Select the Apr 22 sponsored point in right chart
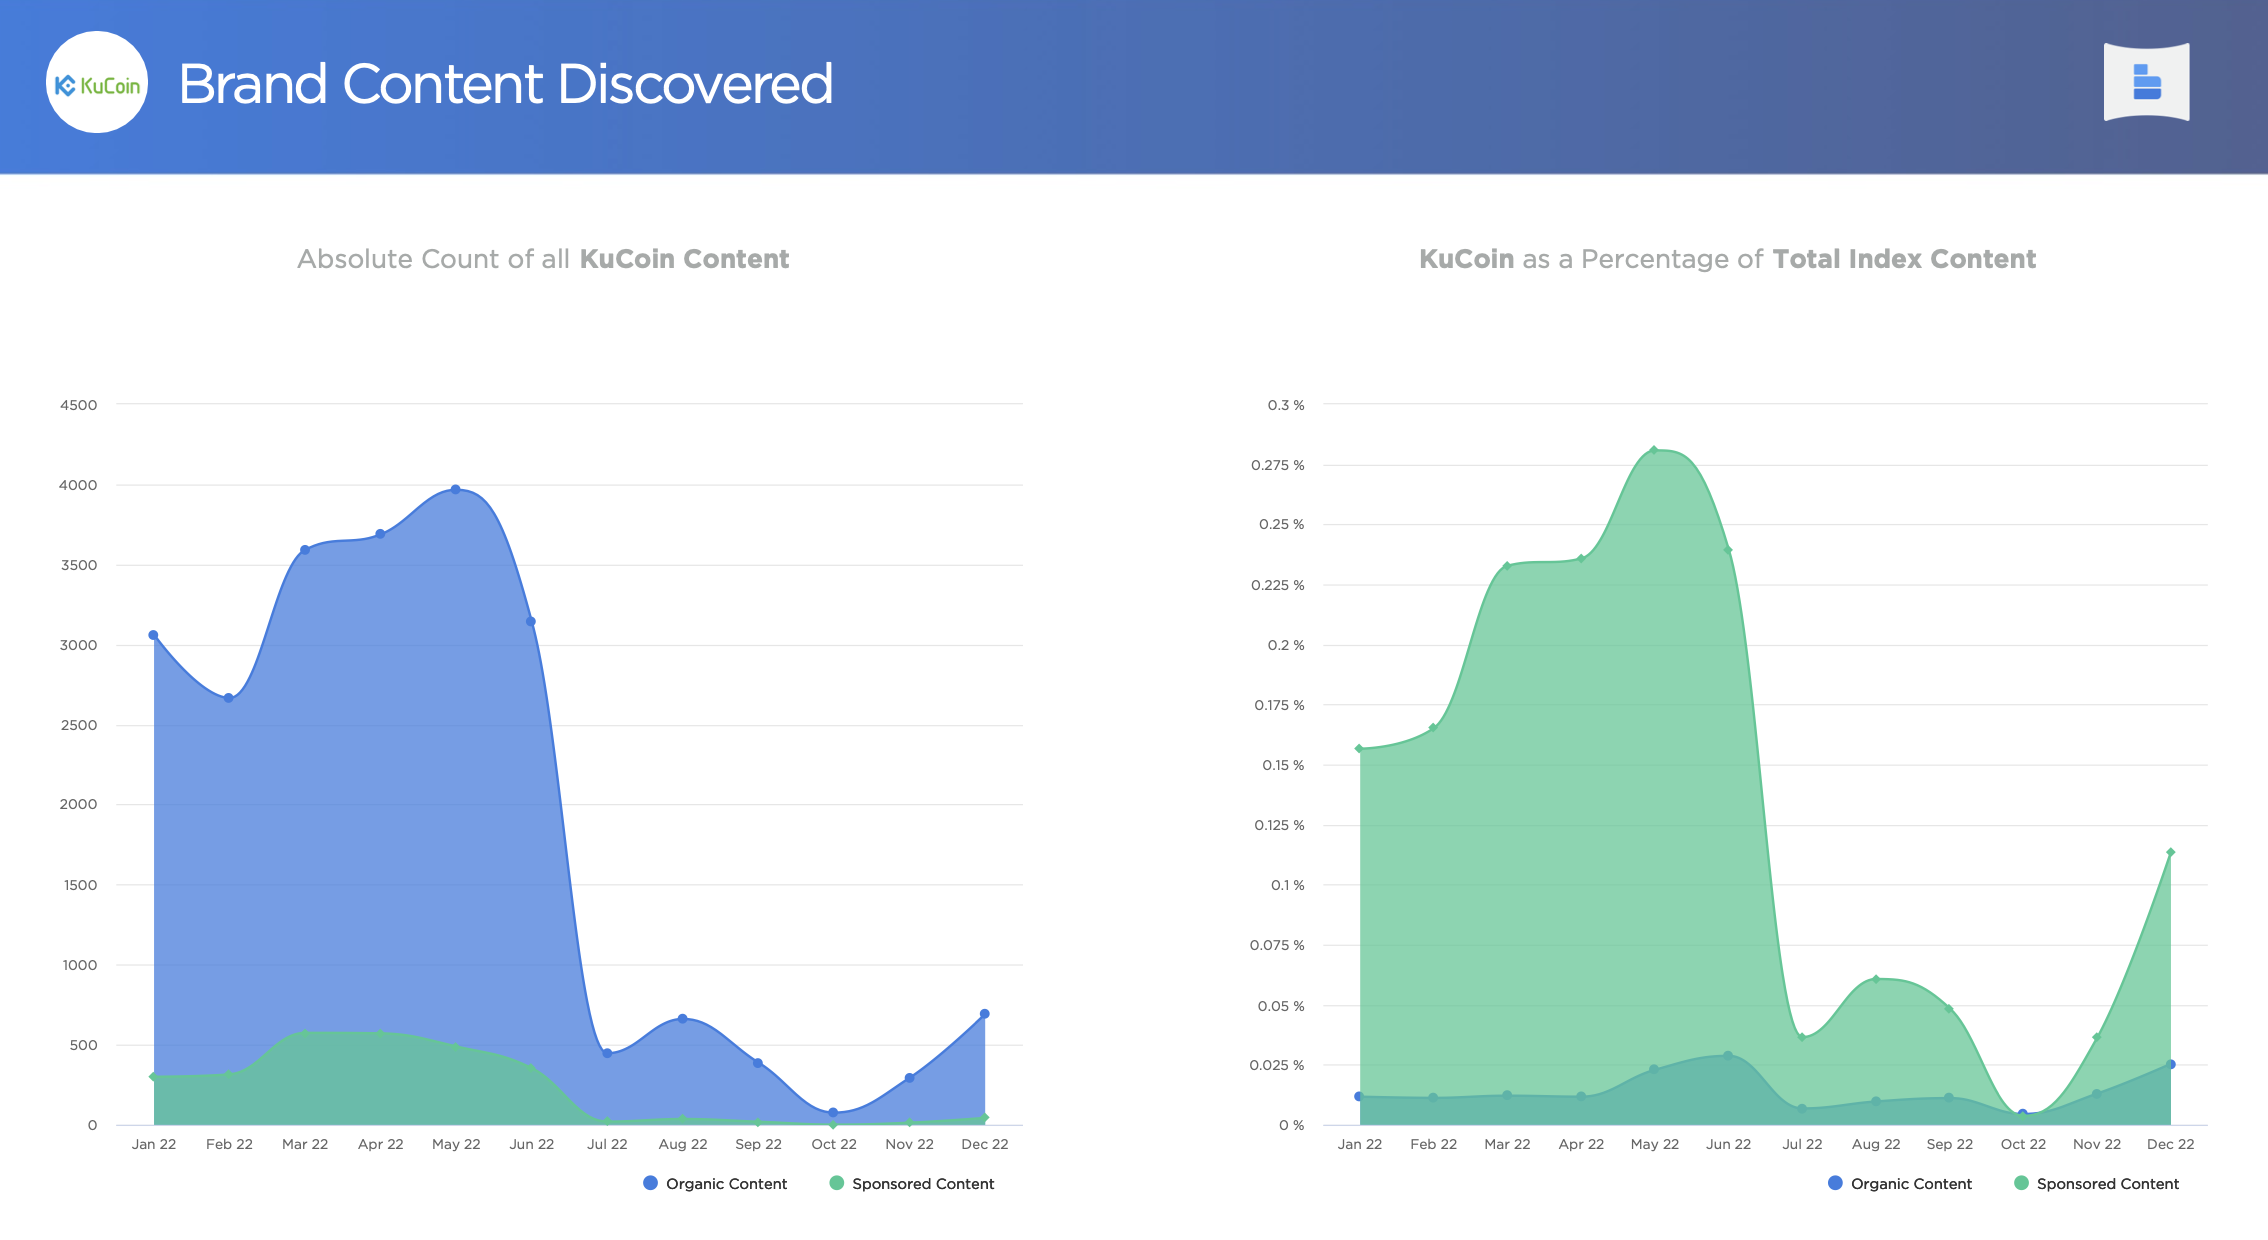 1581,559
